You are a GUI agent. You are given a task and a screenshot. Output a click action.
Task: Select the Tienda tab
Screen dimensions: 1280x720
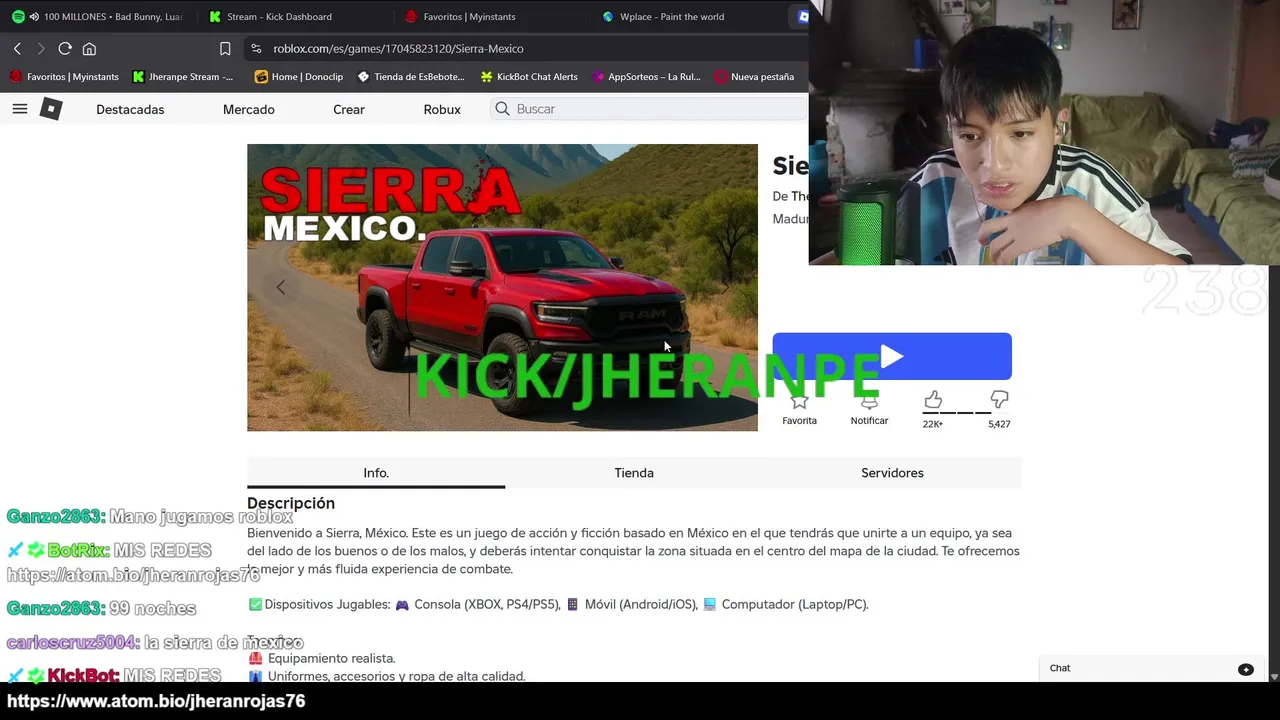point(634,473)
